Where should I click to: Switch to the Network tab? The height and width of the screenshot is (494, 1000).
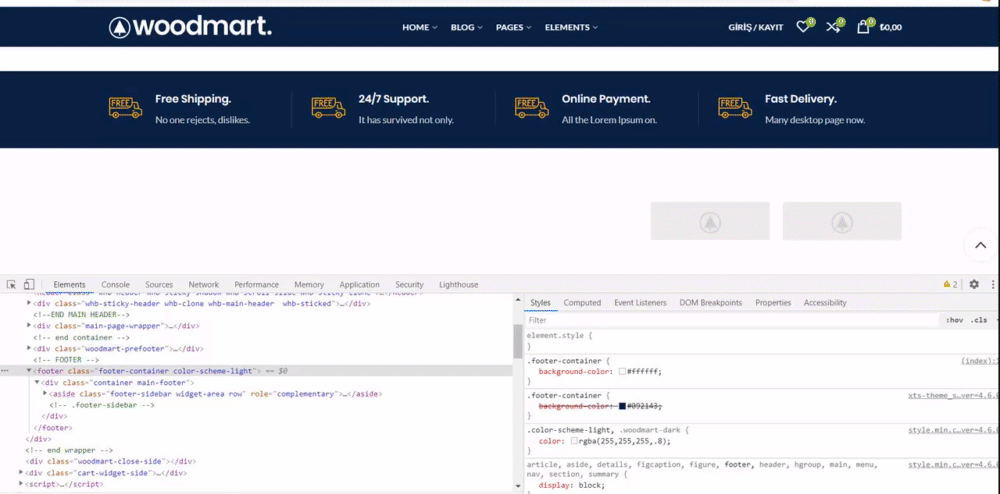point(203,284)
